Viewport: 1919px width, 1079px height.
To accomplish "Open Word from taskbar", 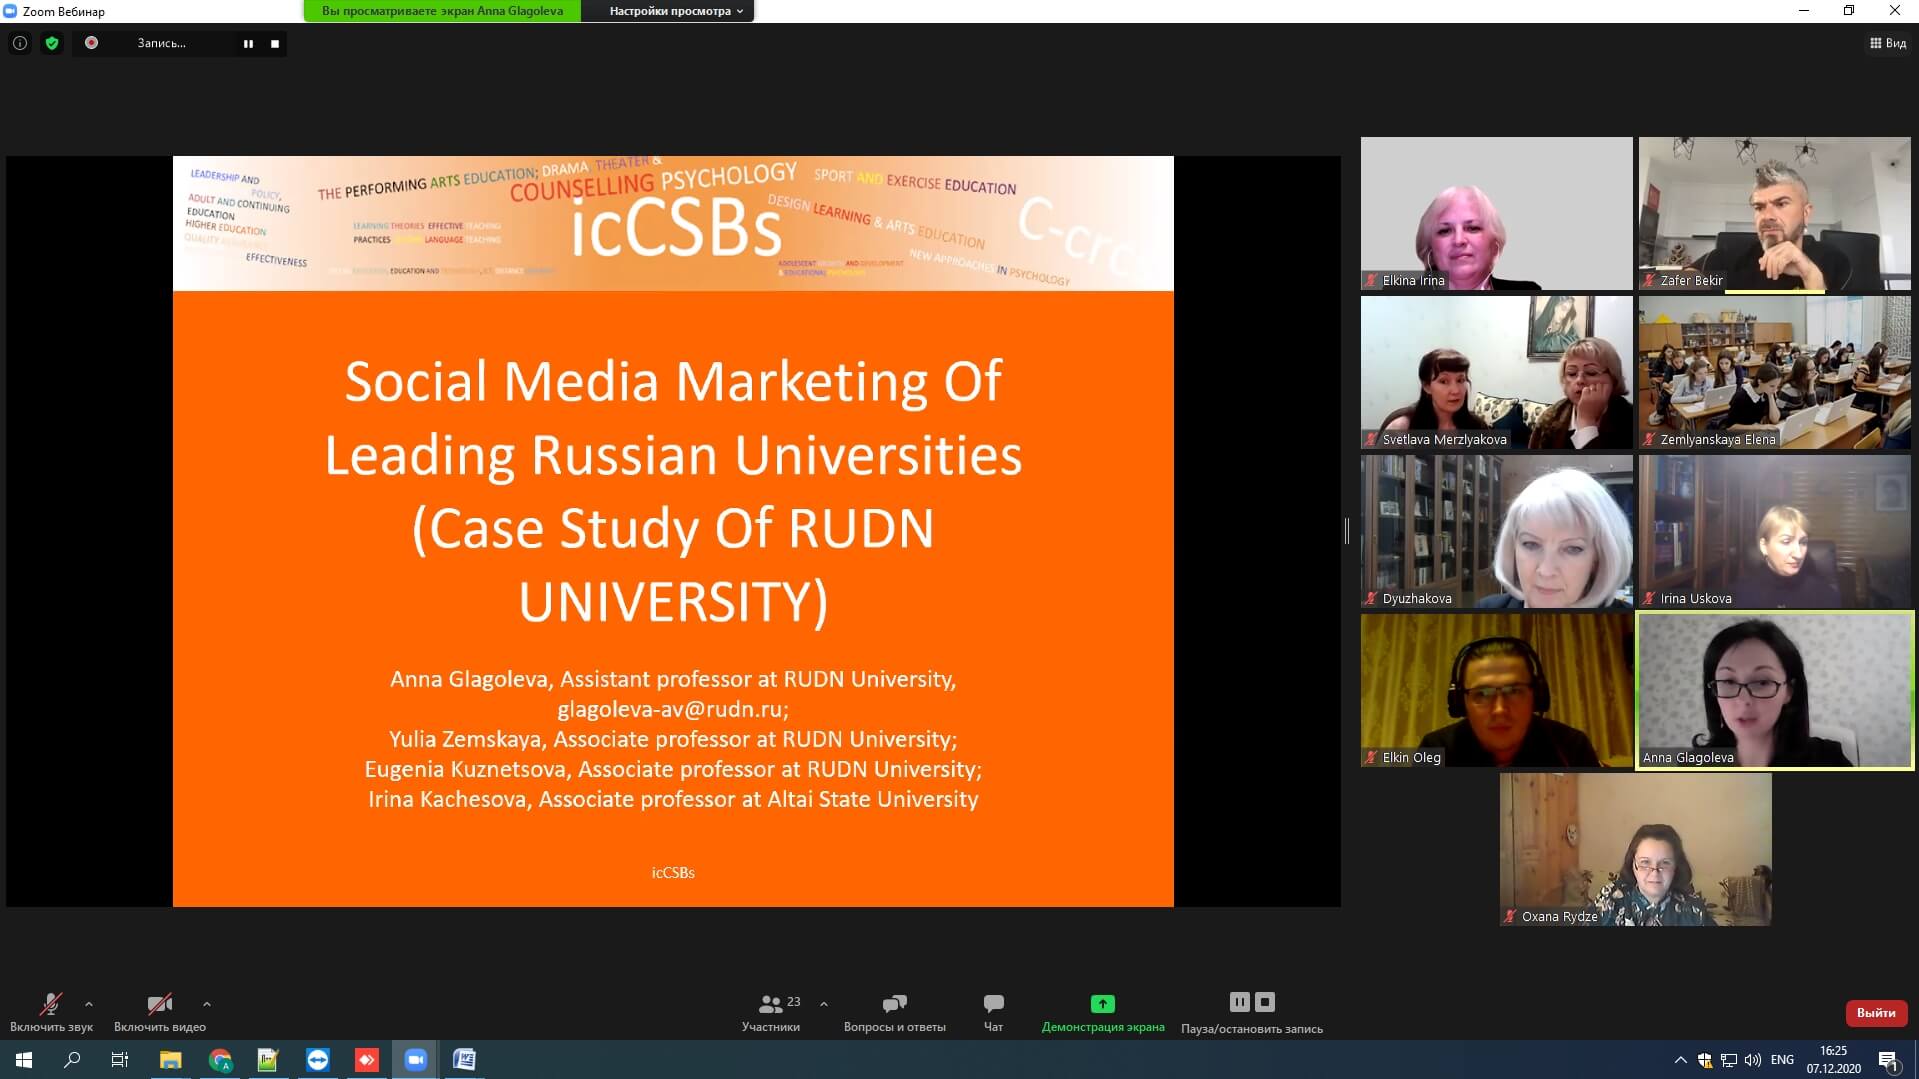I will 464,1059.
